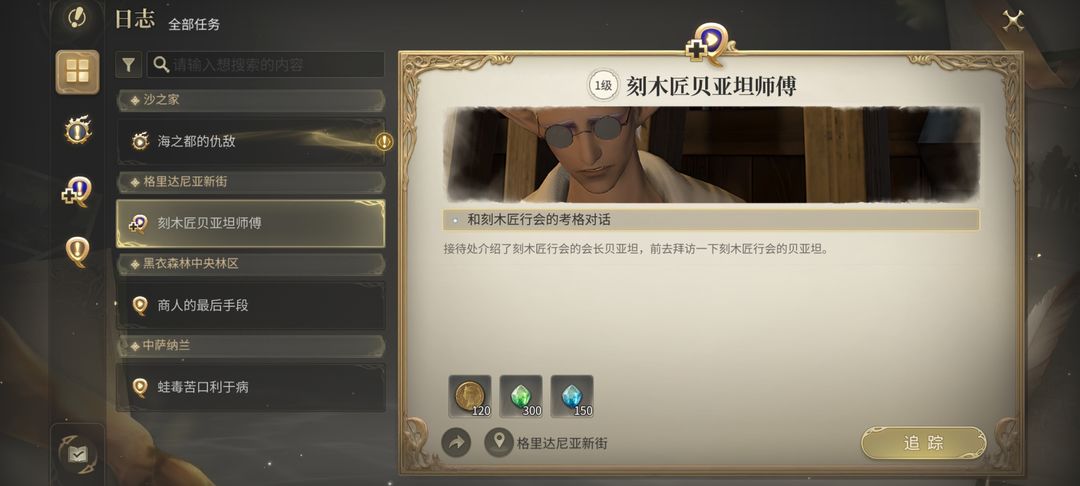This screenshot has height=486, width=1080.
Task: Collapse the 黑衣森林中央林区 category header
Action: (x=251, y=264)
